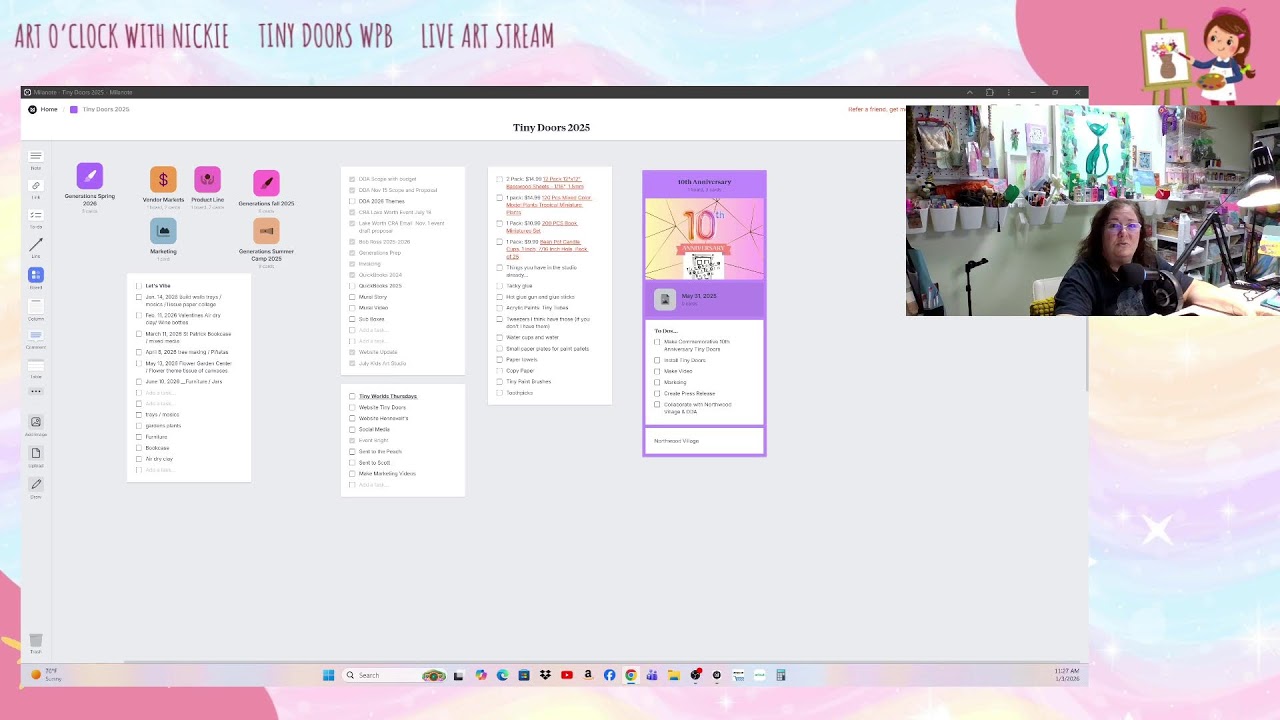Screen dimensions: 1280x720
Task: Check the Let's Vibe task
Action: 139,286
